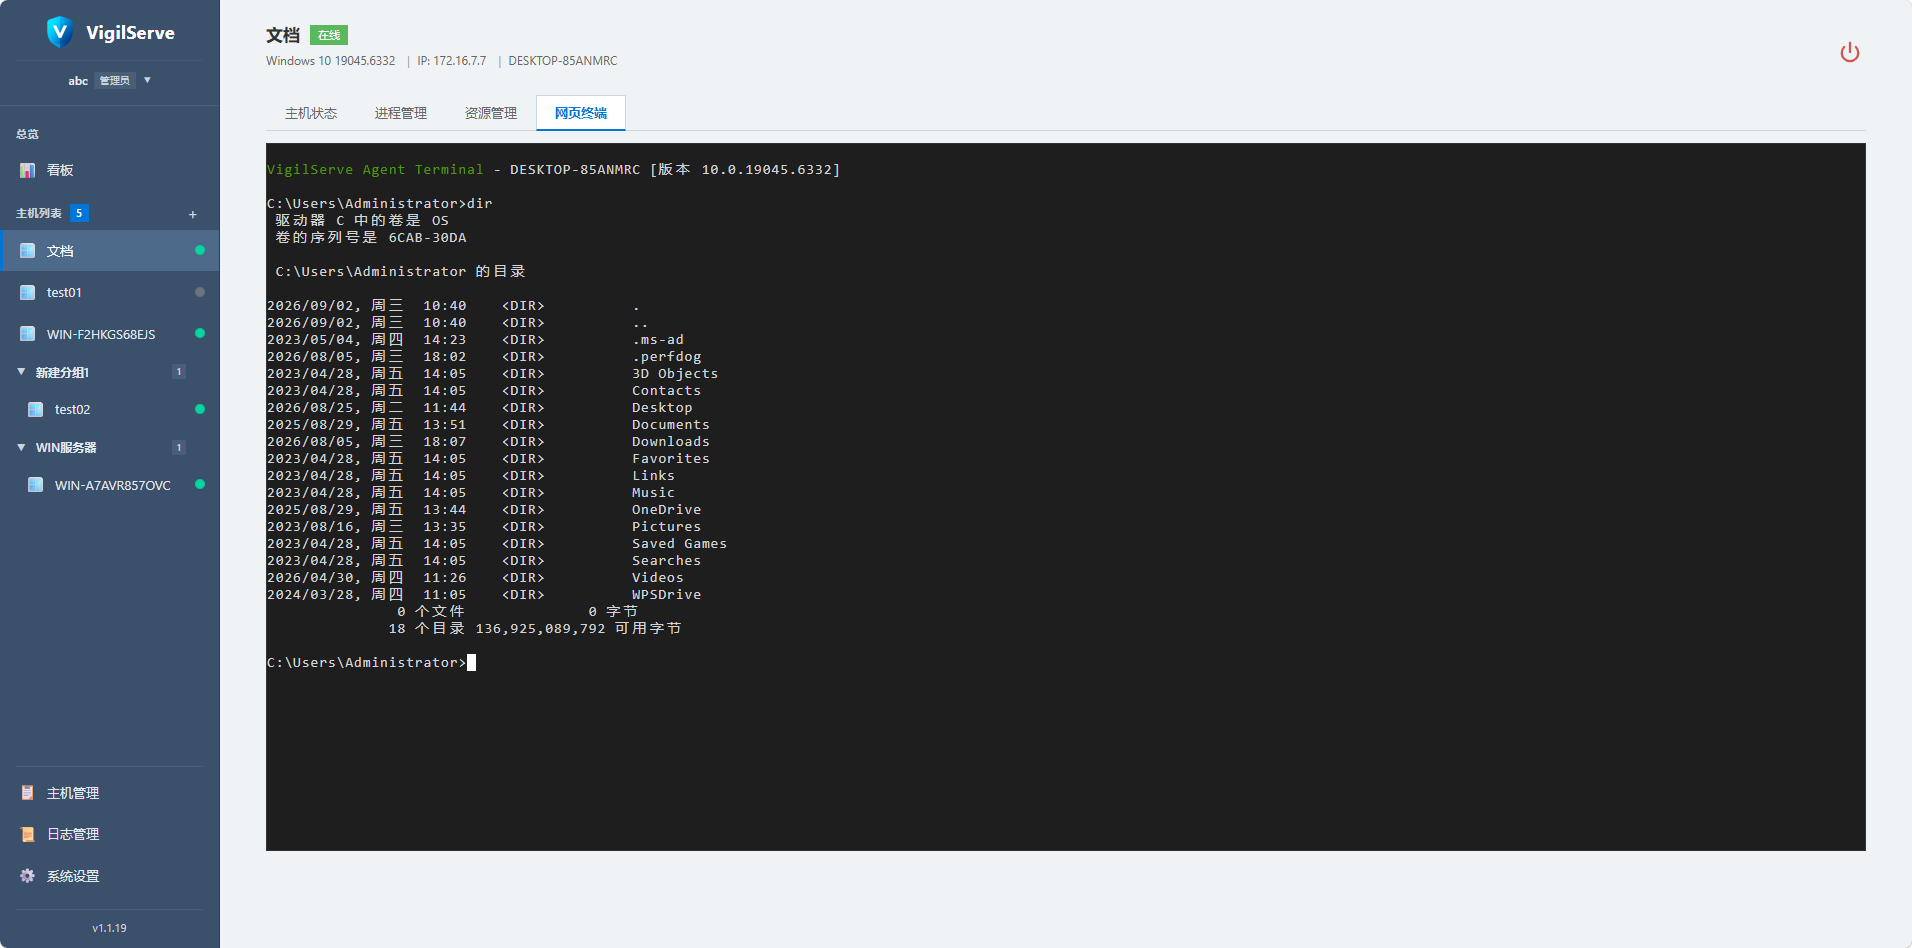Click the test01 host monitor icon
Image resolution: width=1912 pixels, height=948 pixels.
point(28,292)
